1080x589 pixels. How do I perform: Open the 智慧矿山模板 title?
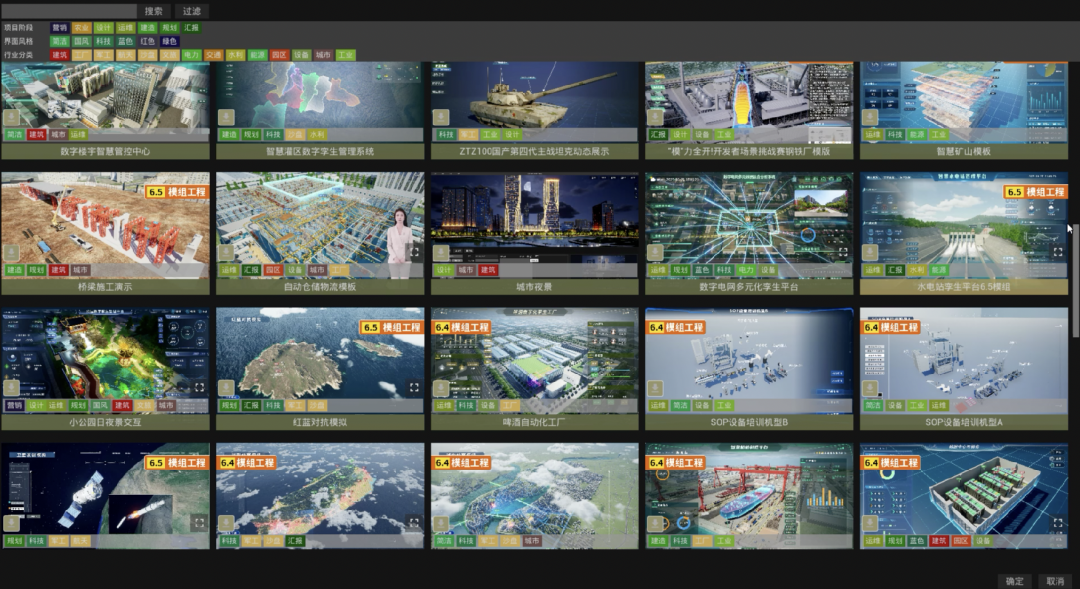964,152
